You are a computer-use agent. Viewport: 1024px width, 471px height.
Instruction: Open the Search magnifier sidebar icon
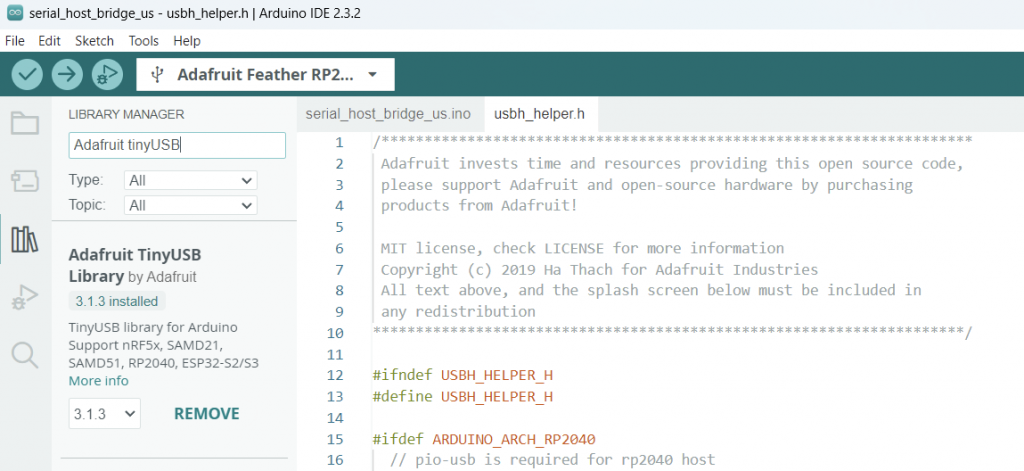click(25, 355)
